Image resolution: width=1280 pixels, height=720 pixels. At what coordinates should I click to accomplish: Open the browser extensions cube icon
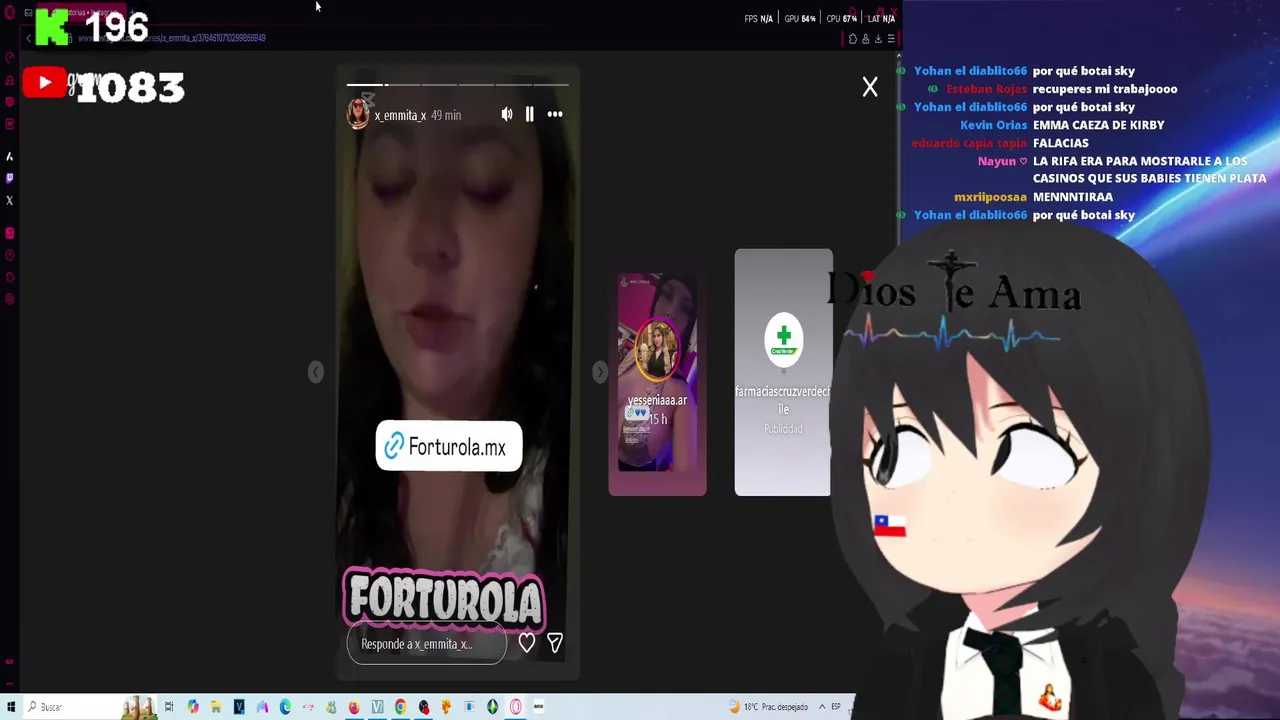click(853, 39)
